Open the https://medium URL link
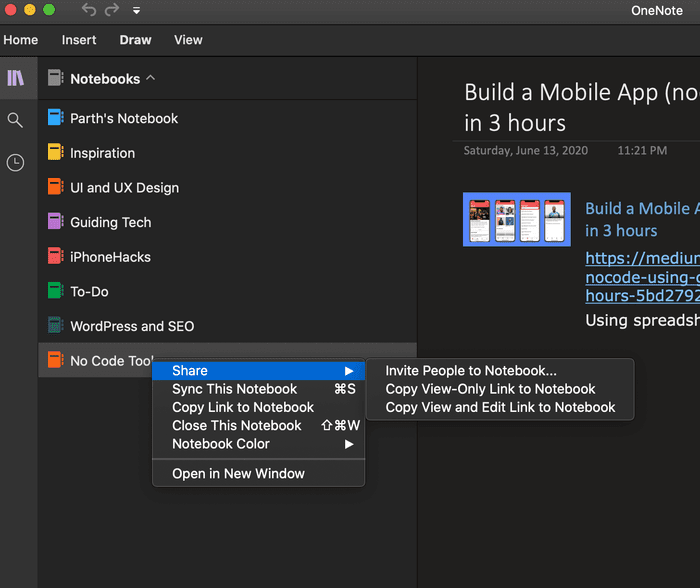 [642, 277]
